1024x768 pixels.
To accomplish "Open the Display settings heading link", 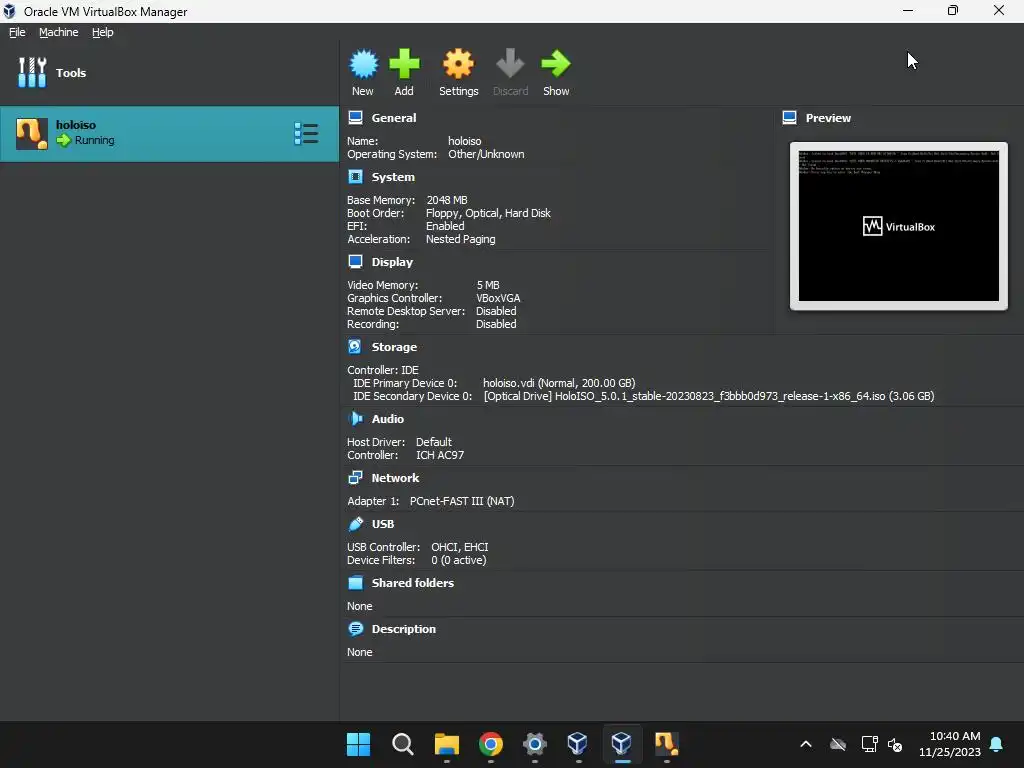I will tap(392, 262).
